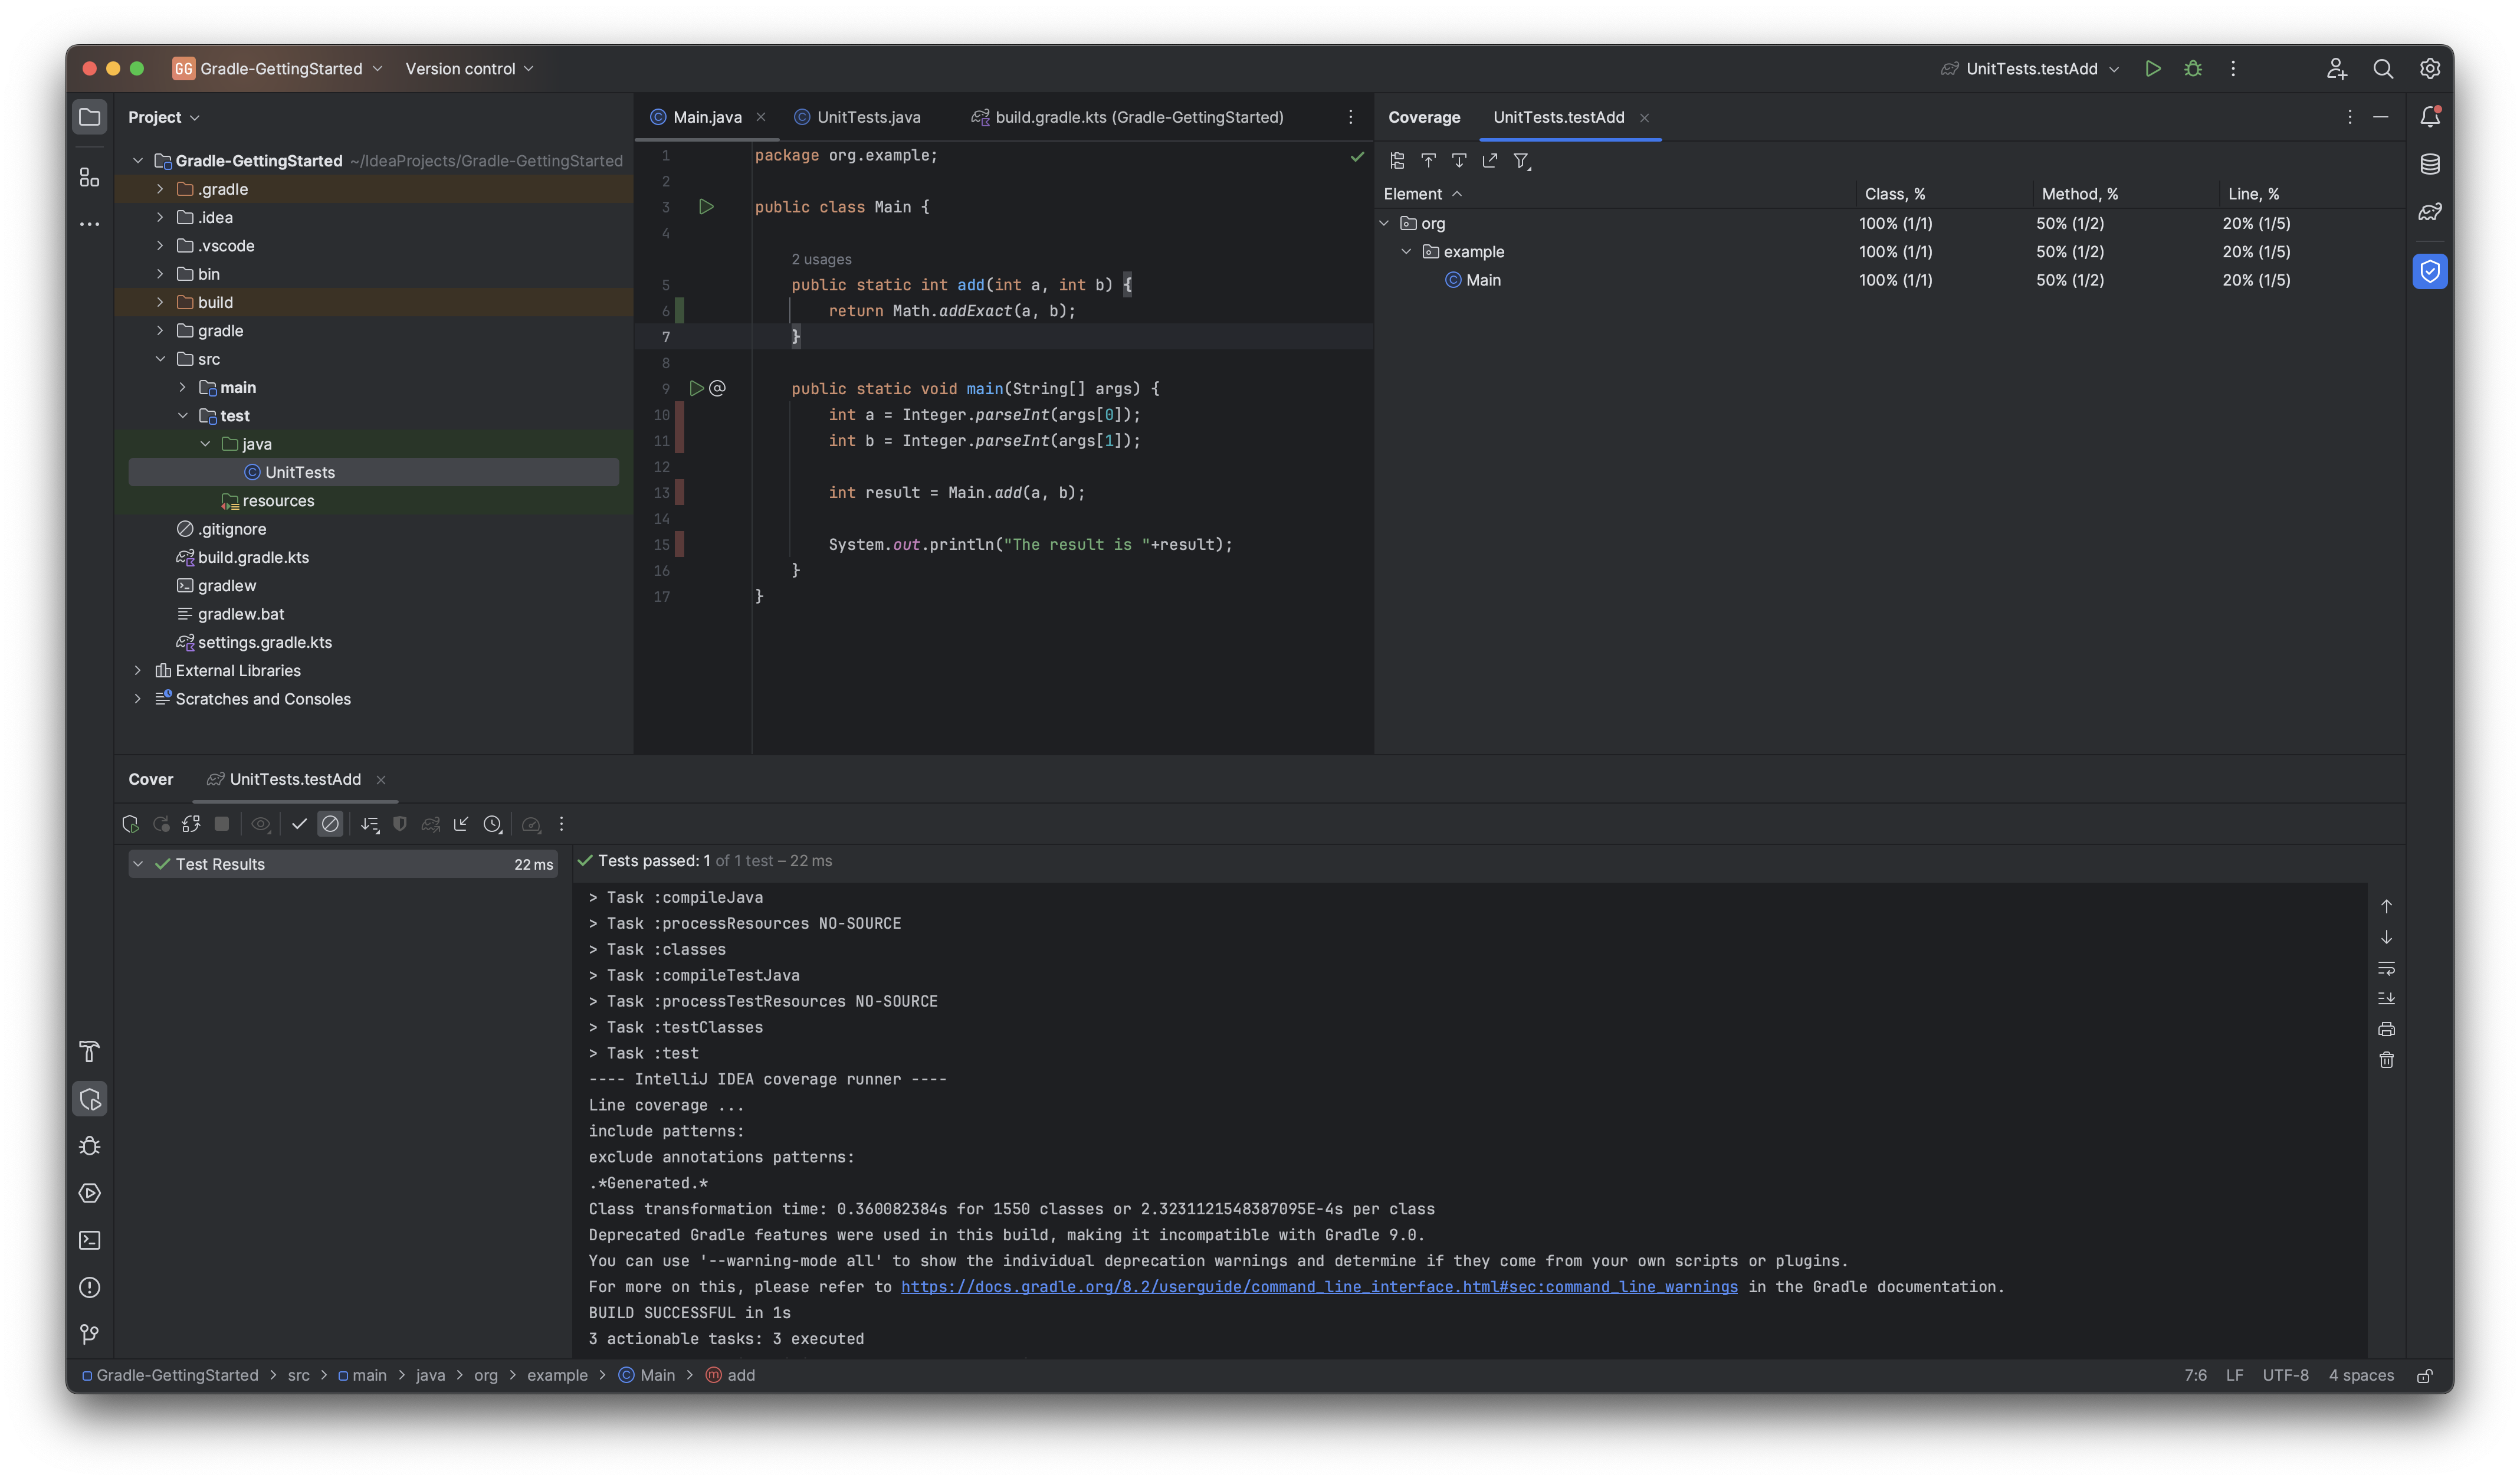
Task: Open the Gradle documentation link in console
Action: 1319,1287
